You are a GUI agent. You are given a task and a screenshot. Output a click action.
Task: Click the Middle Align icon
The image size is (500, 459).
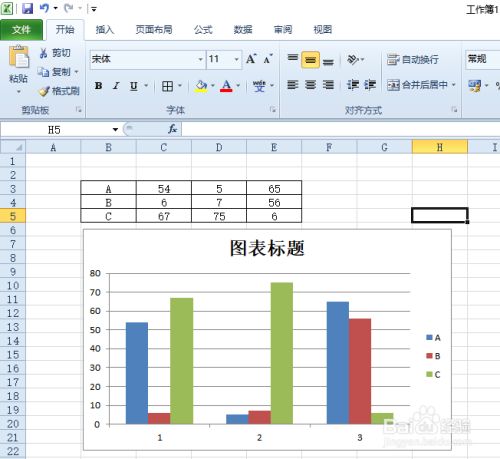[x=310, y=60]
